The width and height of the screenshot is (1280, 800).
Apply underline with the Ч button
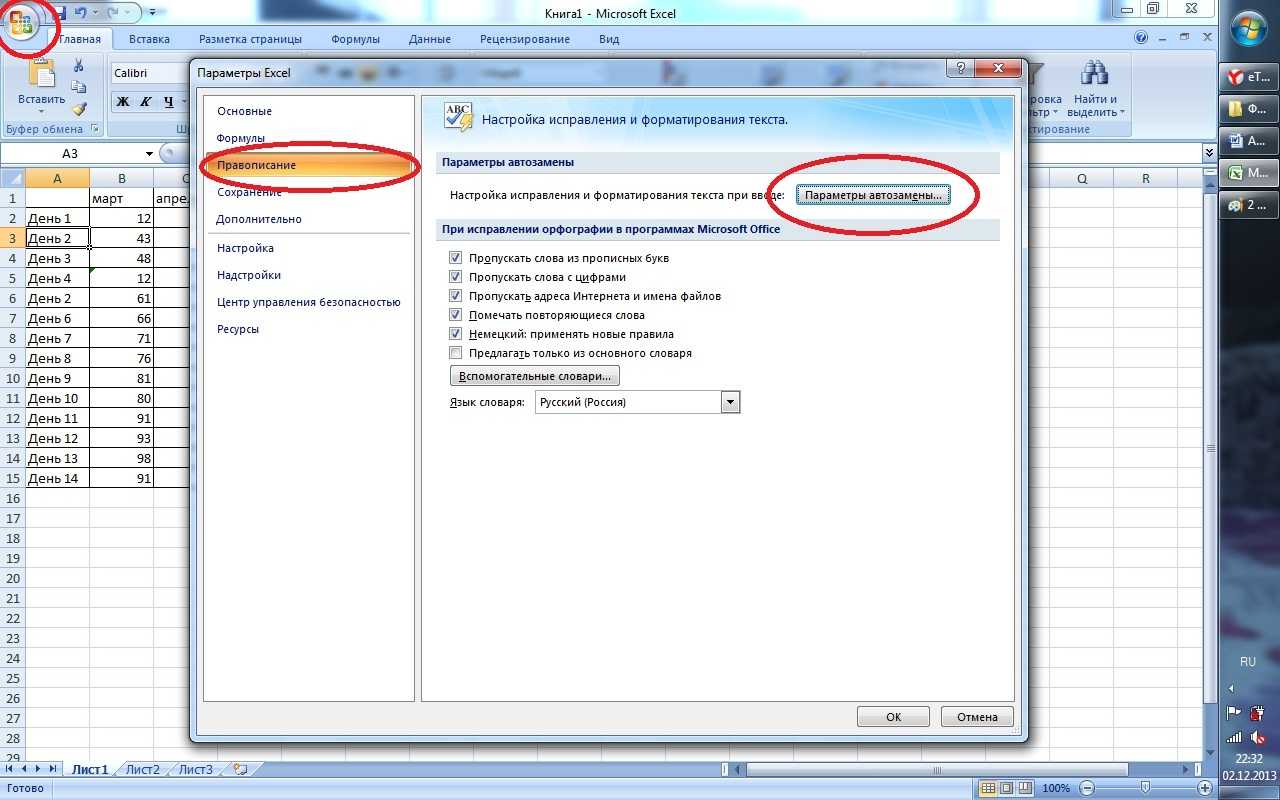pos(167,101)
